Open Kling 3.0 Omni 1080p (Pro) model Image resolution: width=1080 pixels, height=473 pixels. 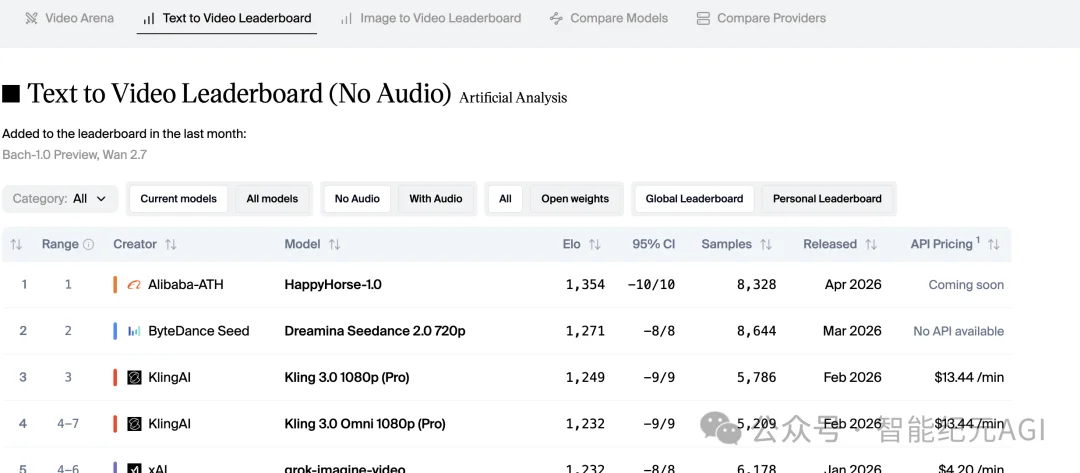tap(365, 423)
